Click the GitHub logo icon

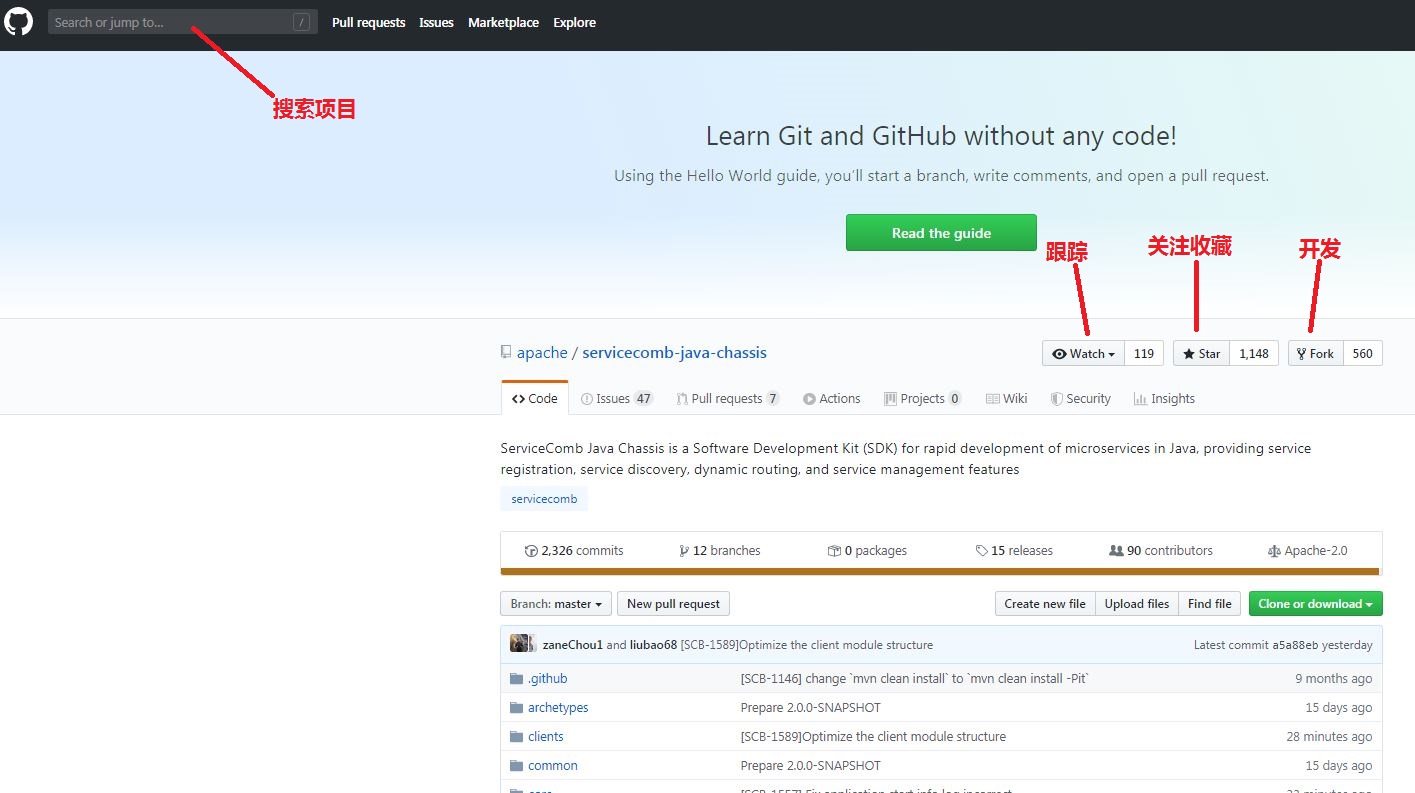tap(19, 21)
